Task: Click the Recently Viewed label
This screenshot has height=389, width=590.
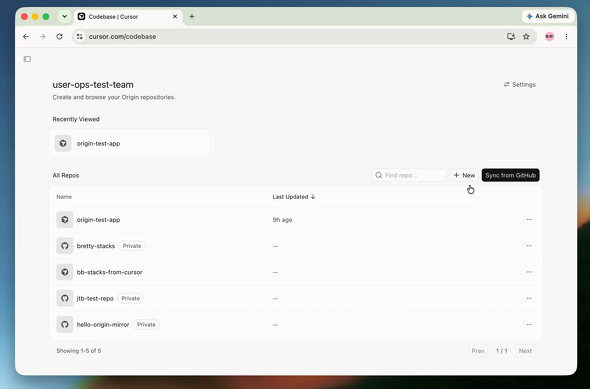Action: [x=76, y=119]
